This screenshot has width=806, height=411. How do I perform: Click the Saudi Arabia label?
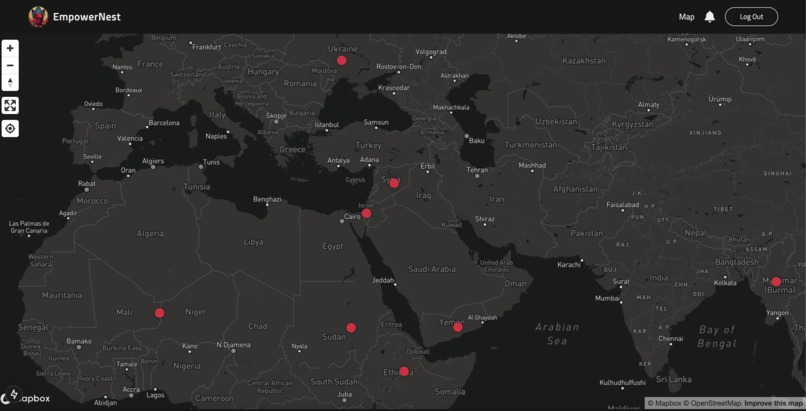coord(432,269)
